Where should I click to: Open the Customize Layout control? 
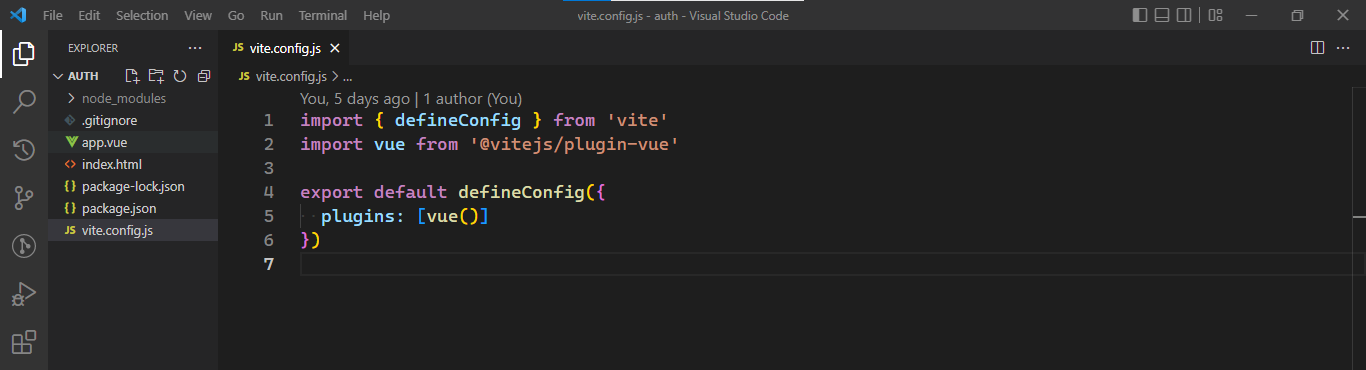point(1215,15)
